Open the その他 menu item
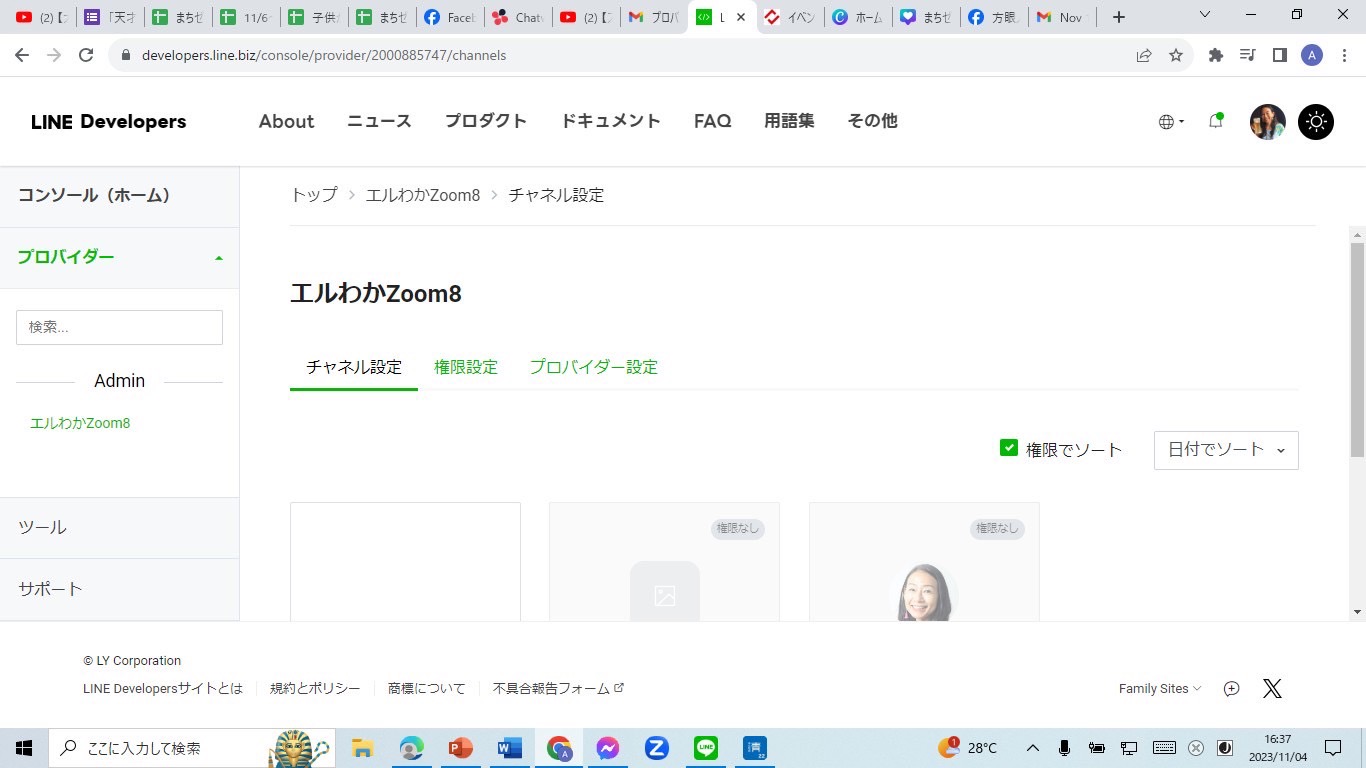The width and height of the screenshot is (1366, 768). pyautogui.click(x=872, y=121)
